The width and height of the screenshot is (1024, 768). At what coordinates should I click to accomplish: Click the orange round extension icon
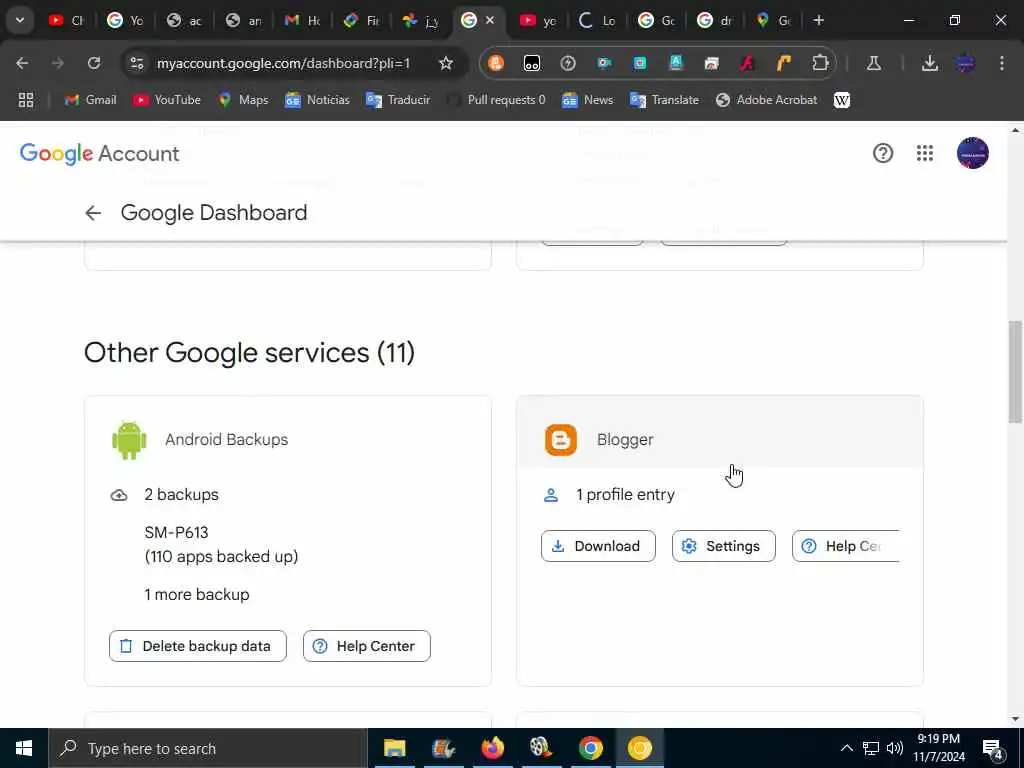[x=496, y=63]
